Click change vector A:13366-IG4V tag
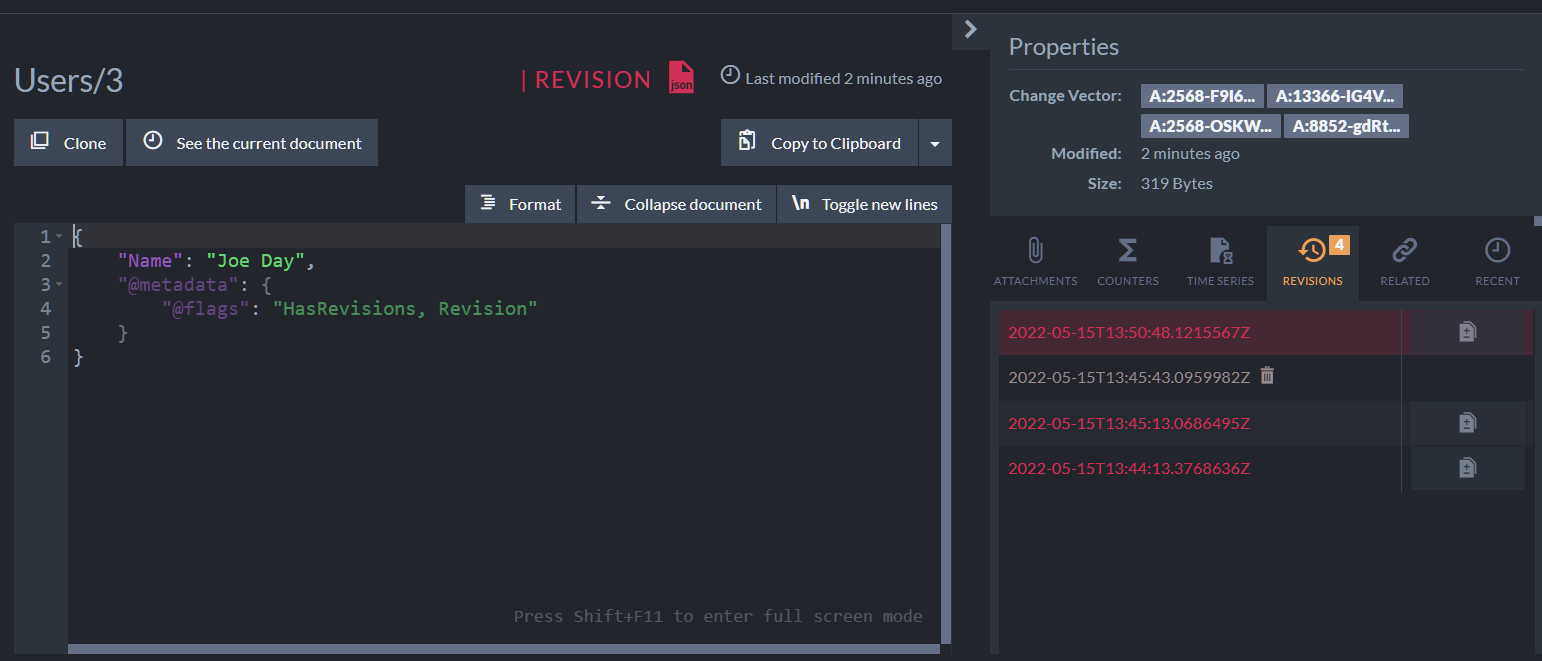 tap(1335, 96)
